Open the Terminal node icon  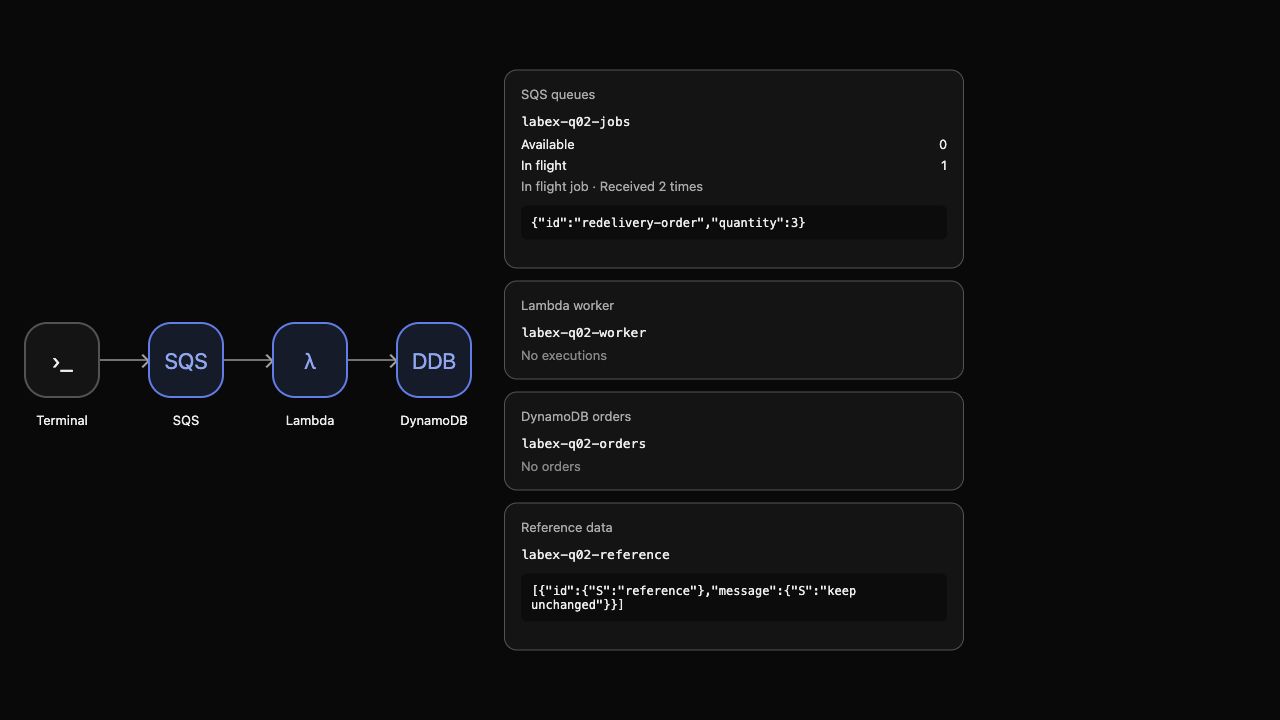(x=62, y=360)
